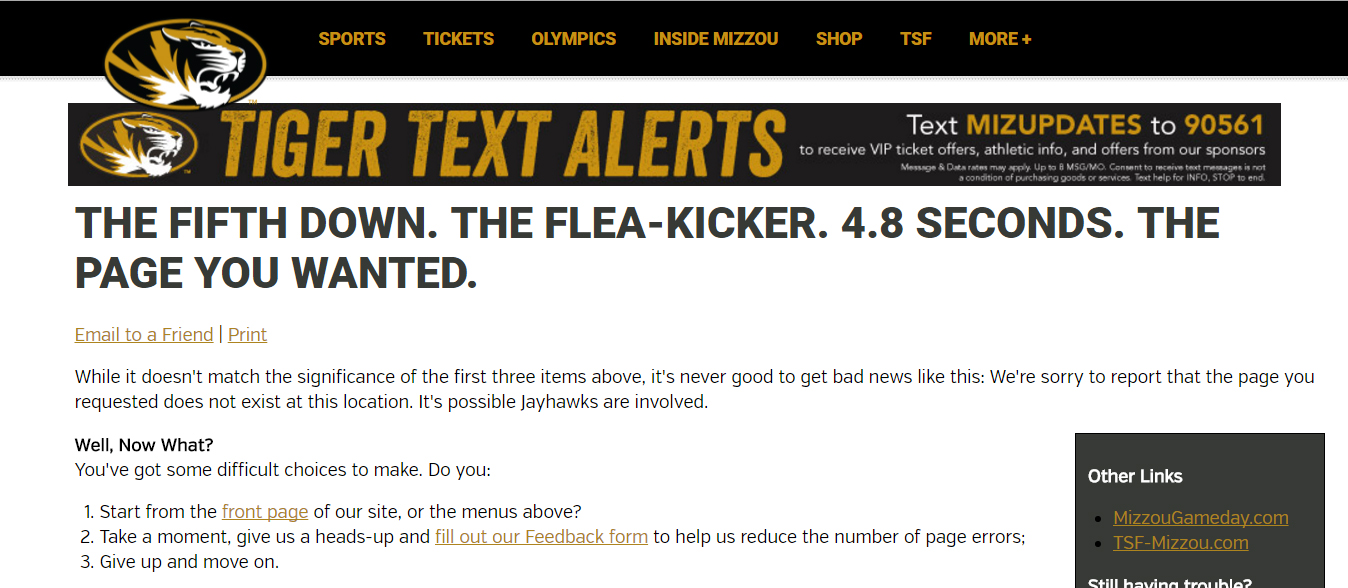Open the SHOP navigation item
Image resolution: width=1348 pixels, height=588 pixels.
839,39
